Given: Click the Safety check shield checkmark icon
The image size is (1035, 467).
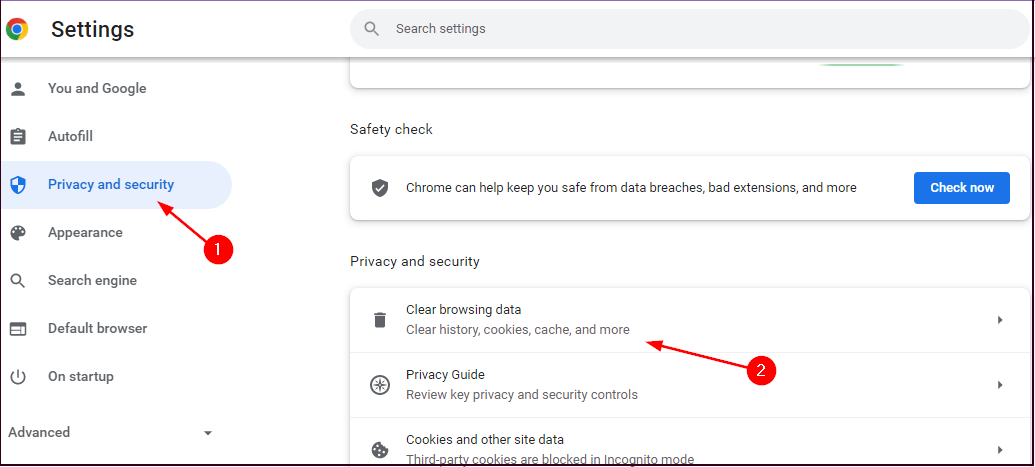Looking at the screenshot, I should [x=380, y=188].
